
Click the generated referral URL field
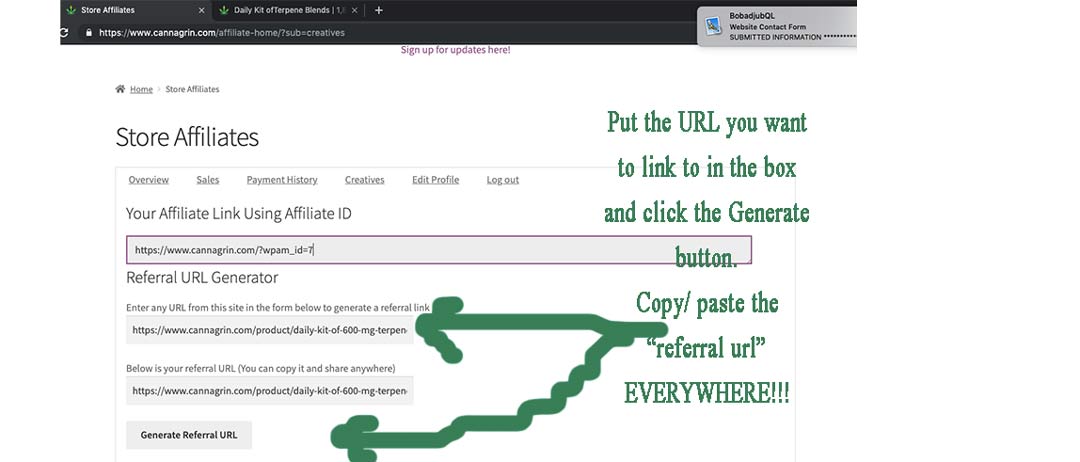[x=270, y=390]
